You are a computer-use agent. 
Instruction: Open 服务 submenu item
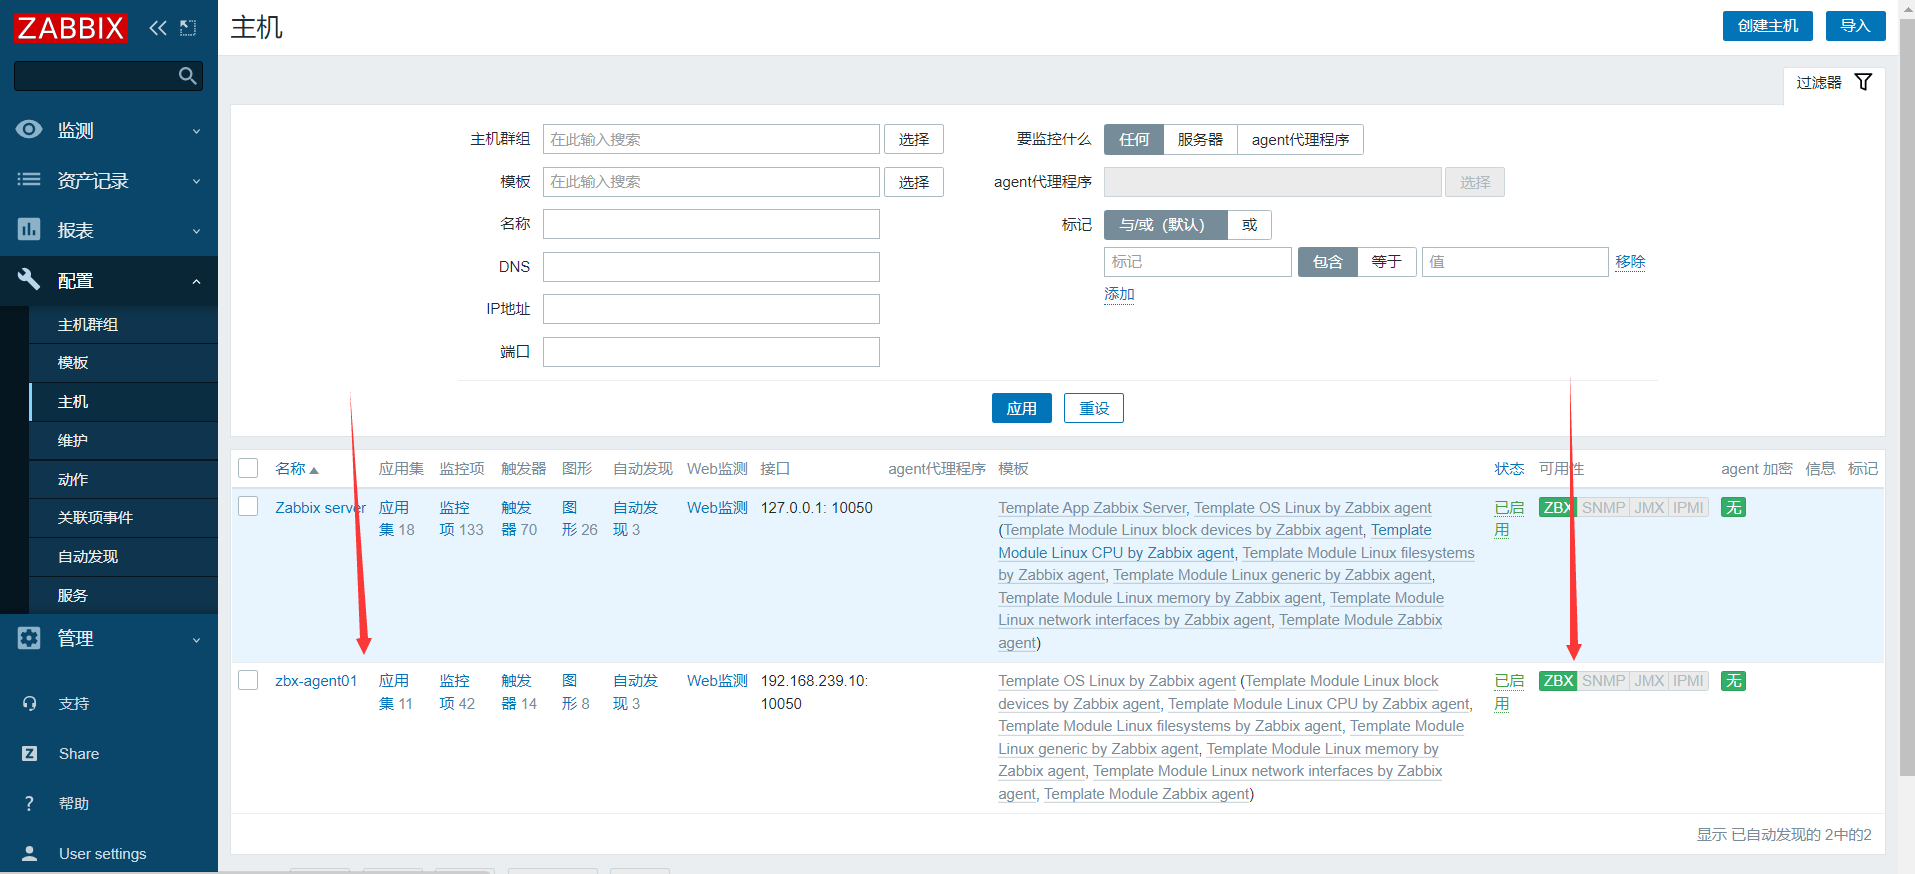(x=123, y=596)
